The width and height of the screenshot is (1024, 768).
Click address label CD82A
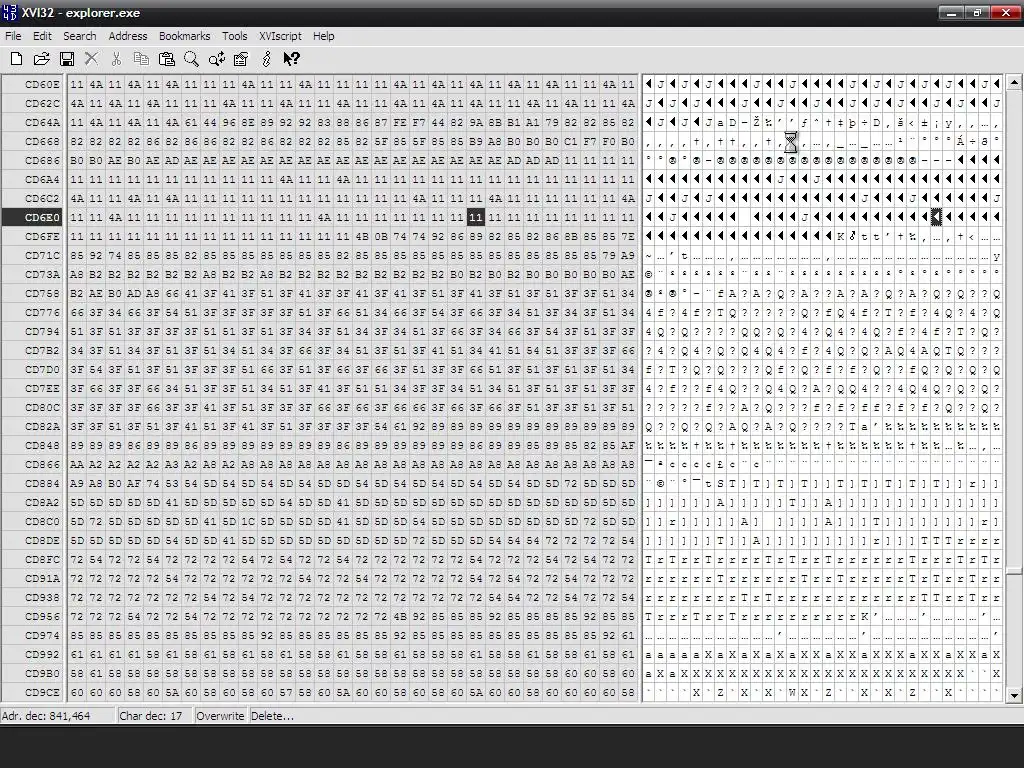(42, 426)
